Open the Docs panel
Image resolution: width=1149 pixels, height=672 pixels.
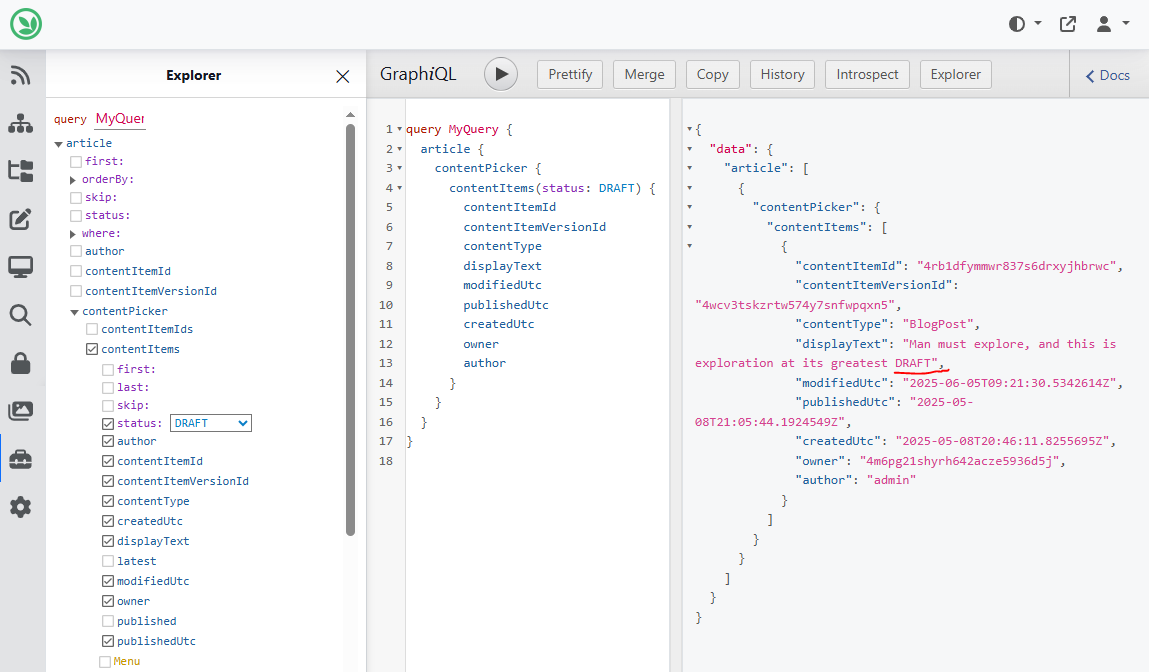coord(1107,75)
